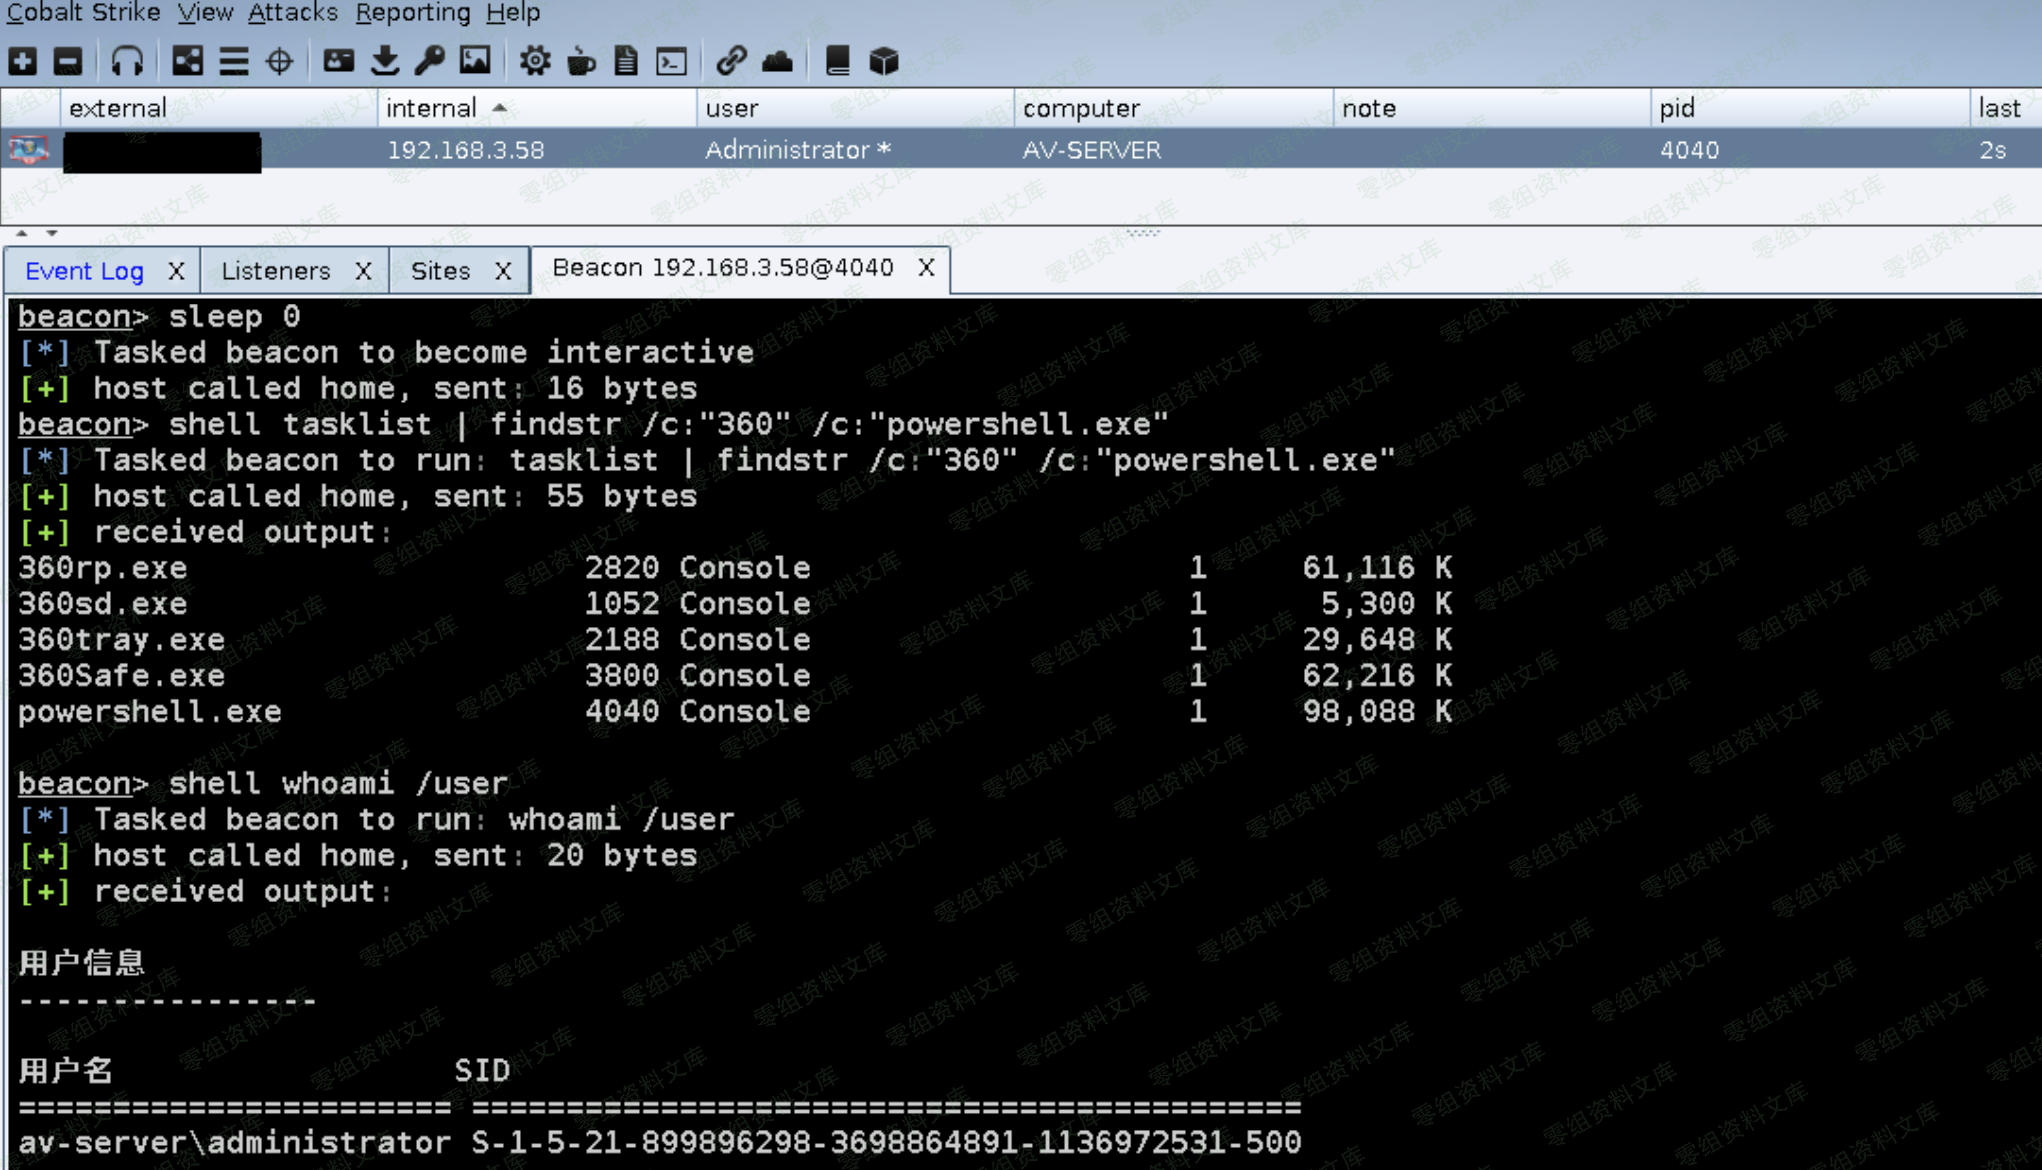Collapse panel using the small split arrows
The image size is (2042, 1170).
22,233
